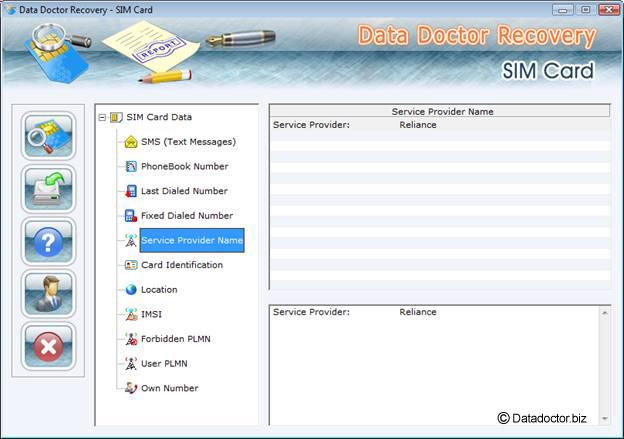
Task: Click 'Service Provider:' label in lower pane
Action: [311, 312]
